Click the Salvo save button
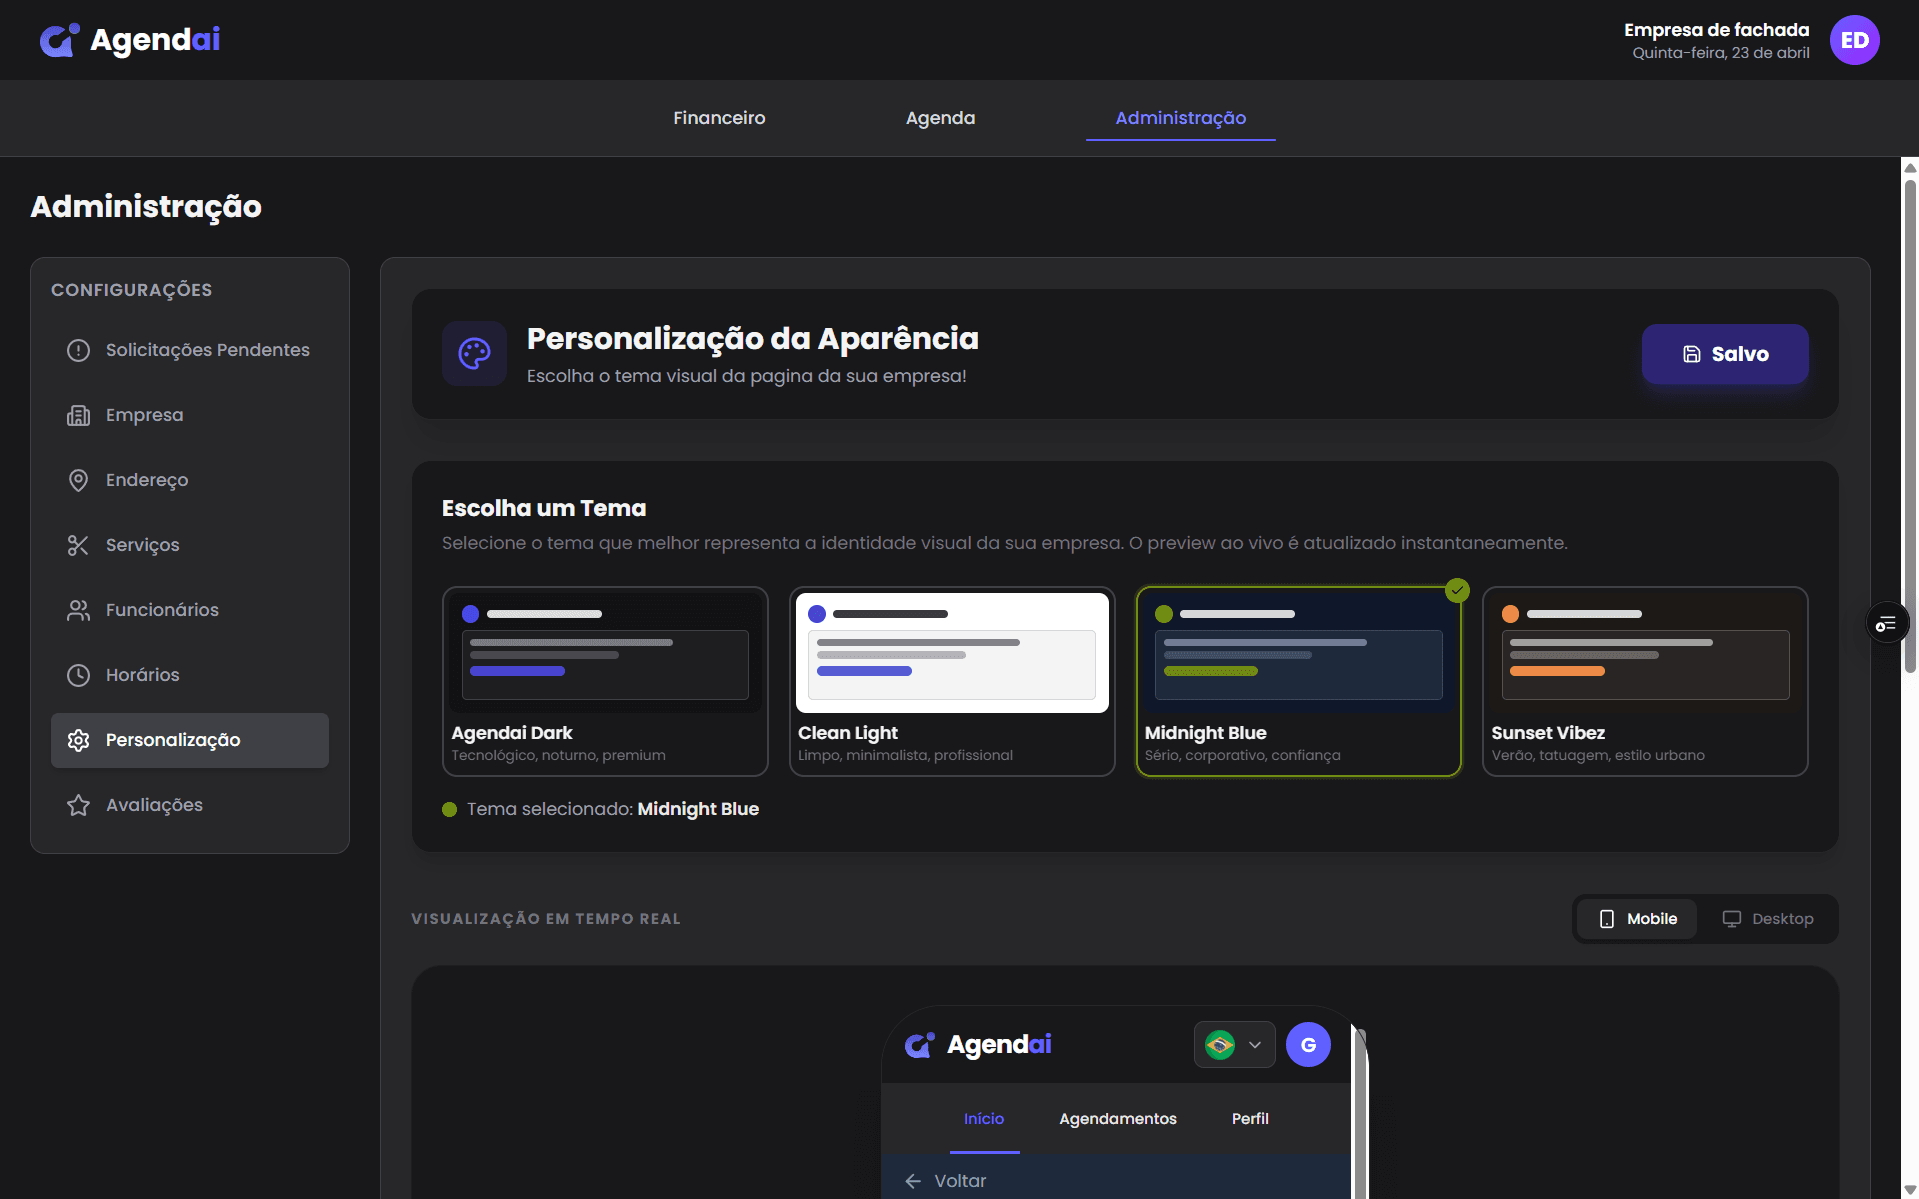 [1724, 354]
